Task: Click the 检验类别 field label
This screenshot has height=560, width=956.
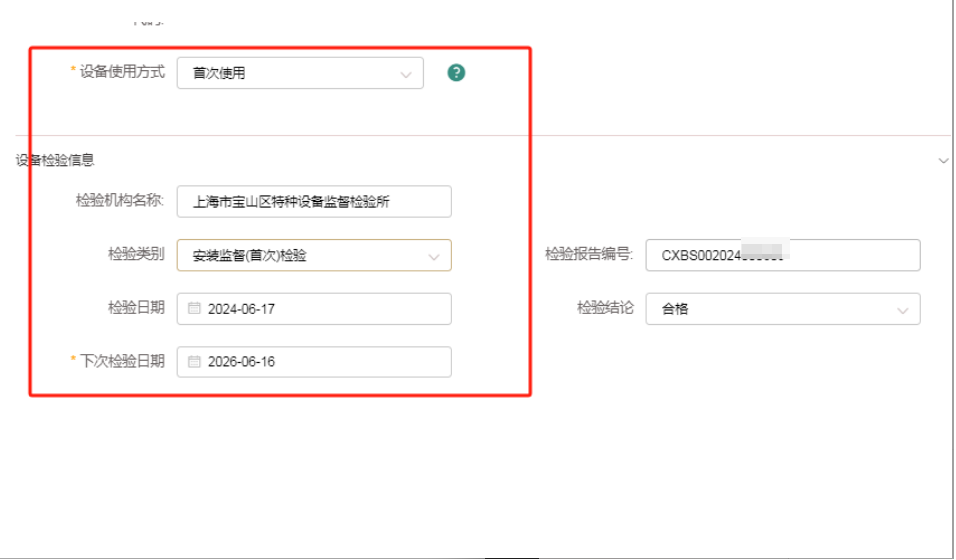Action: pos(136,254)
